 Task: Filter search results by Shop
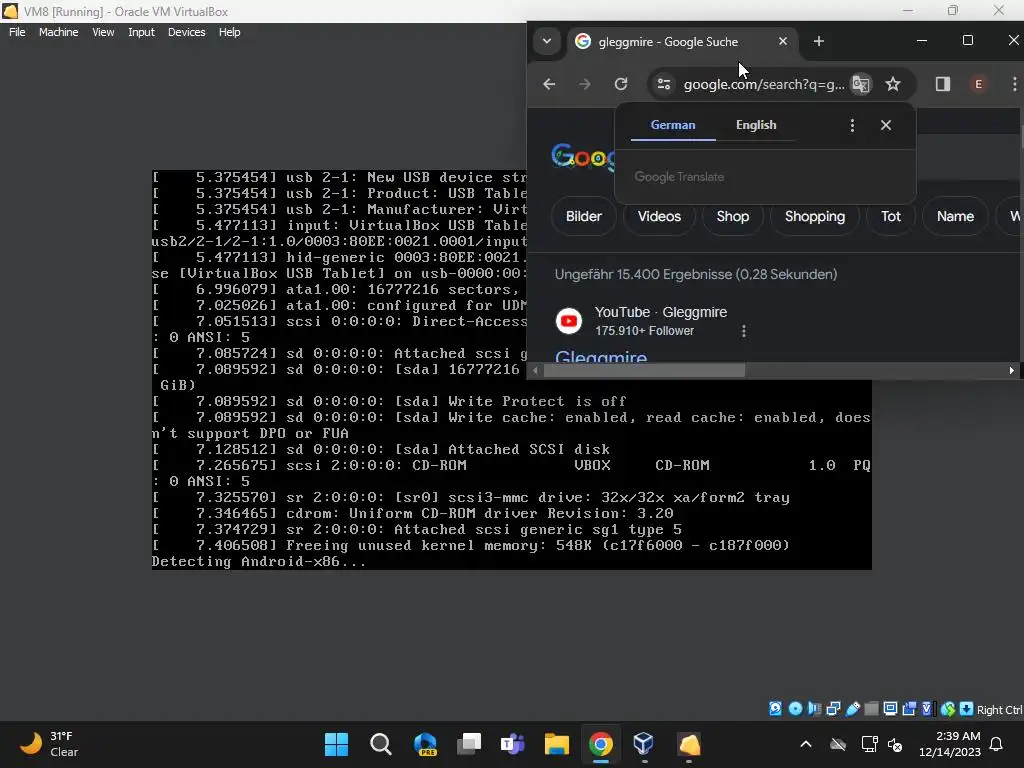(733, 216)
